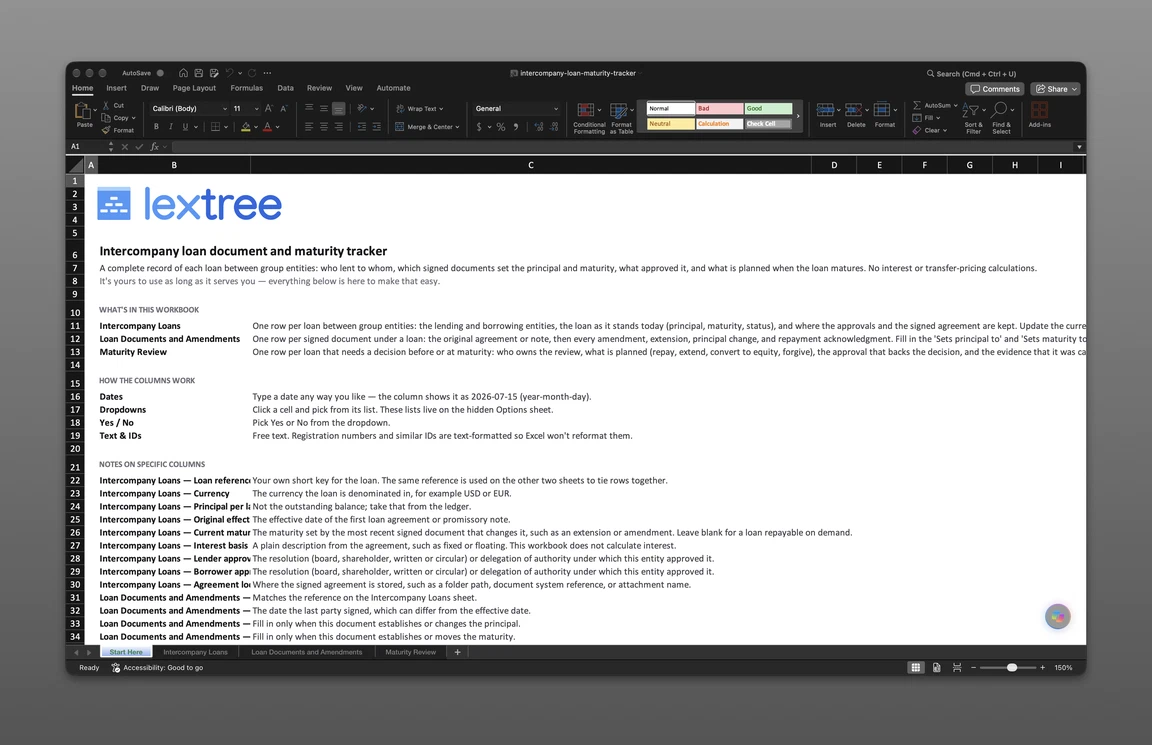1152x745 pixels.
Task: Click the Name Box showing A1
Action: pos(87,147)
